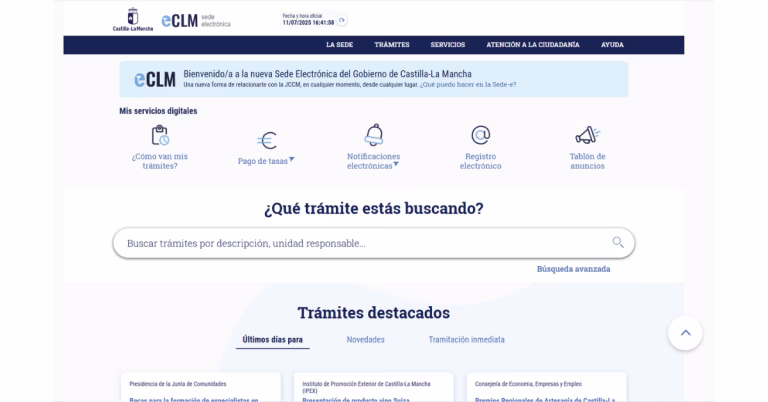Open the Registro electrónico link

pos(480,161)
